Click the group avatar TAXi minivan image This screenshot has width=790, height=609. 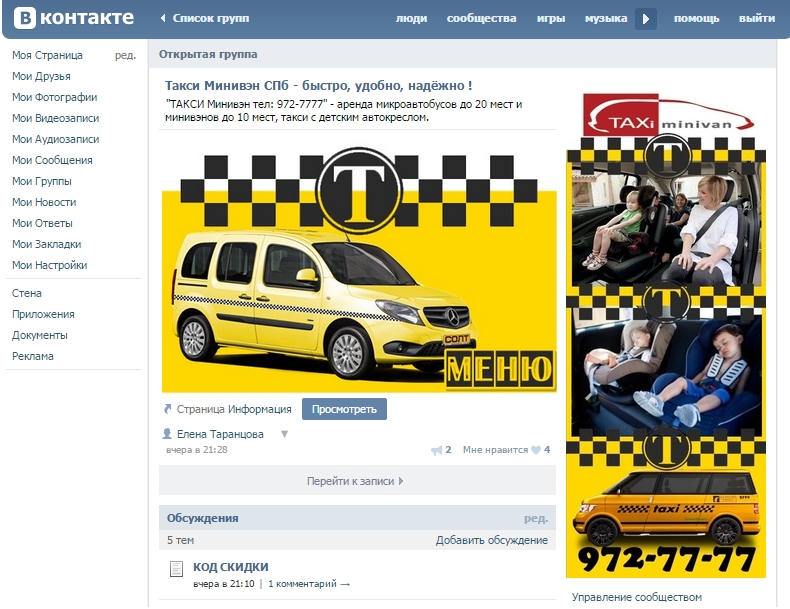[x=666, y=335]
